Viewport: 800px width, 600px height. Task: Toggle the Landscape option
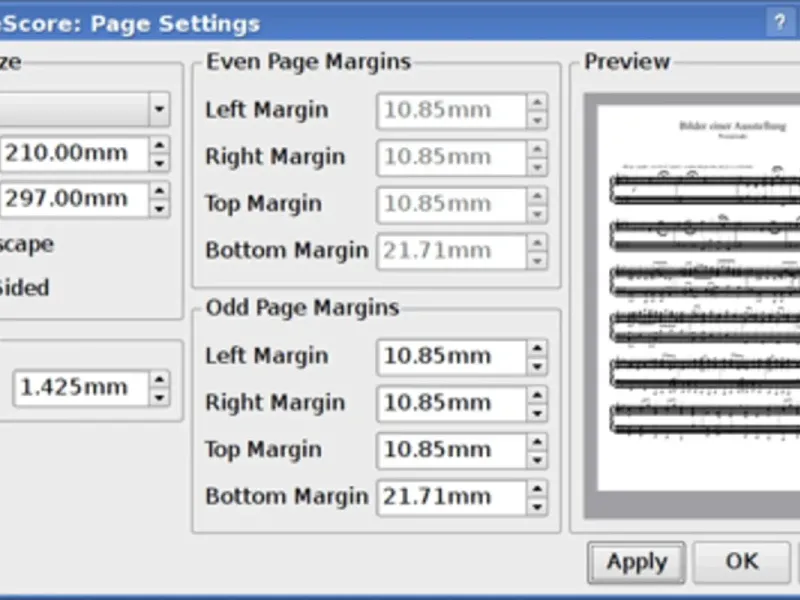(x=25, y=244)
